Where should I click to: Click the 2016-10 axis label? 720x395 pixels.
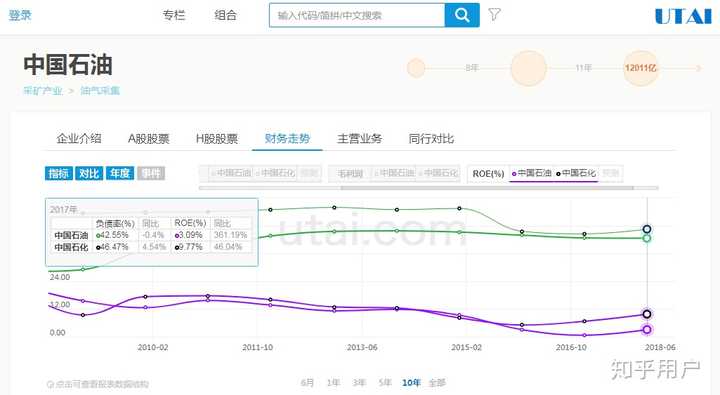(x=571, y=348)
